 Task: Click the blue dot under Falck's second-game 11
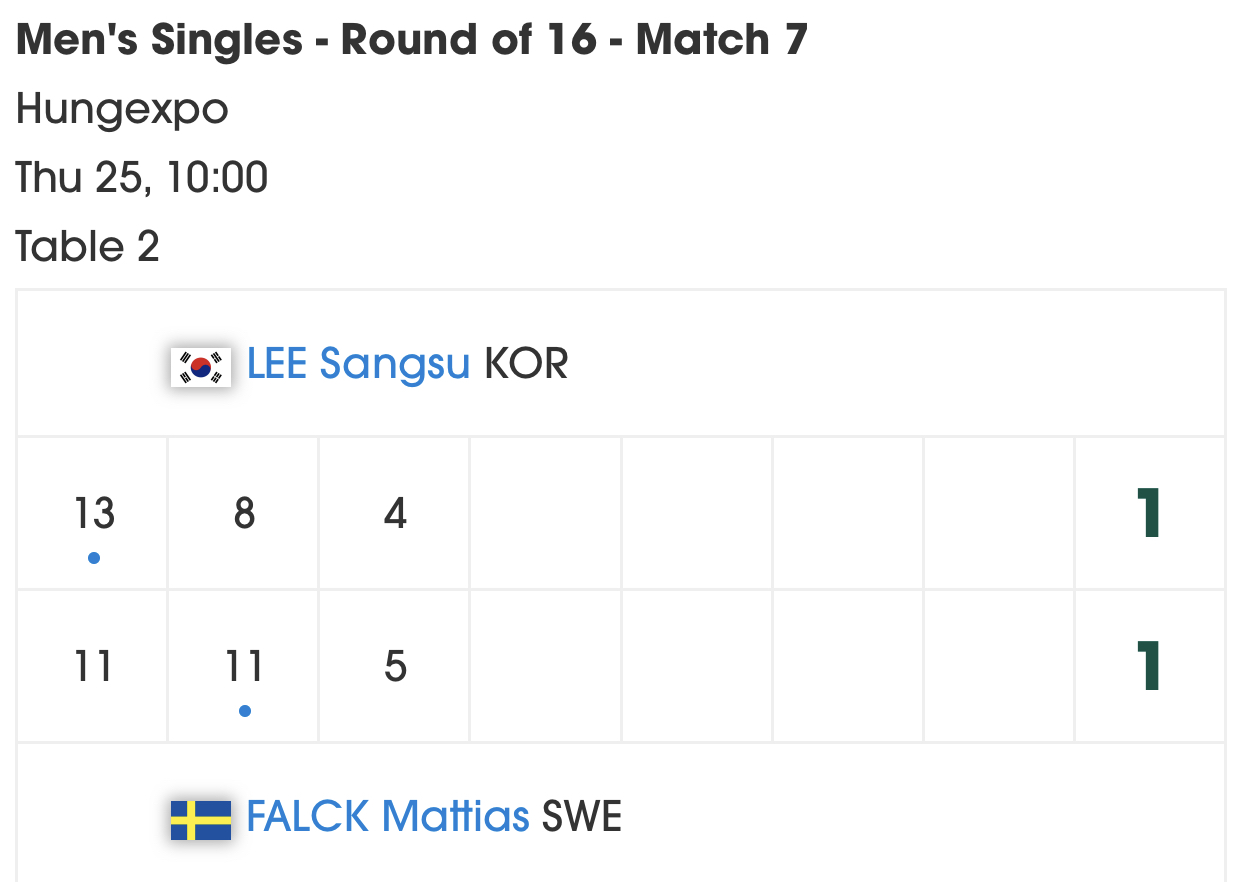(245, 711)
